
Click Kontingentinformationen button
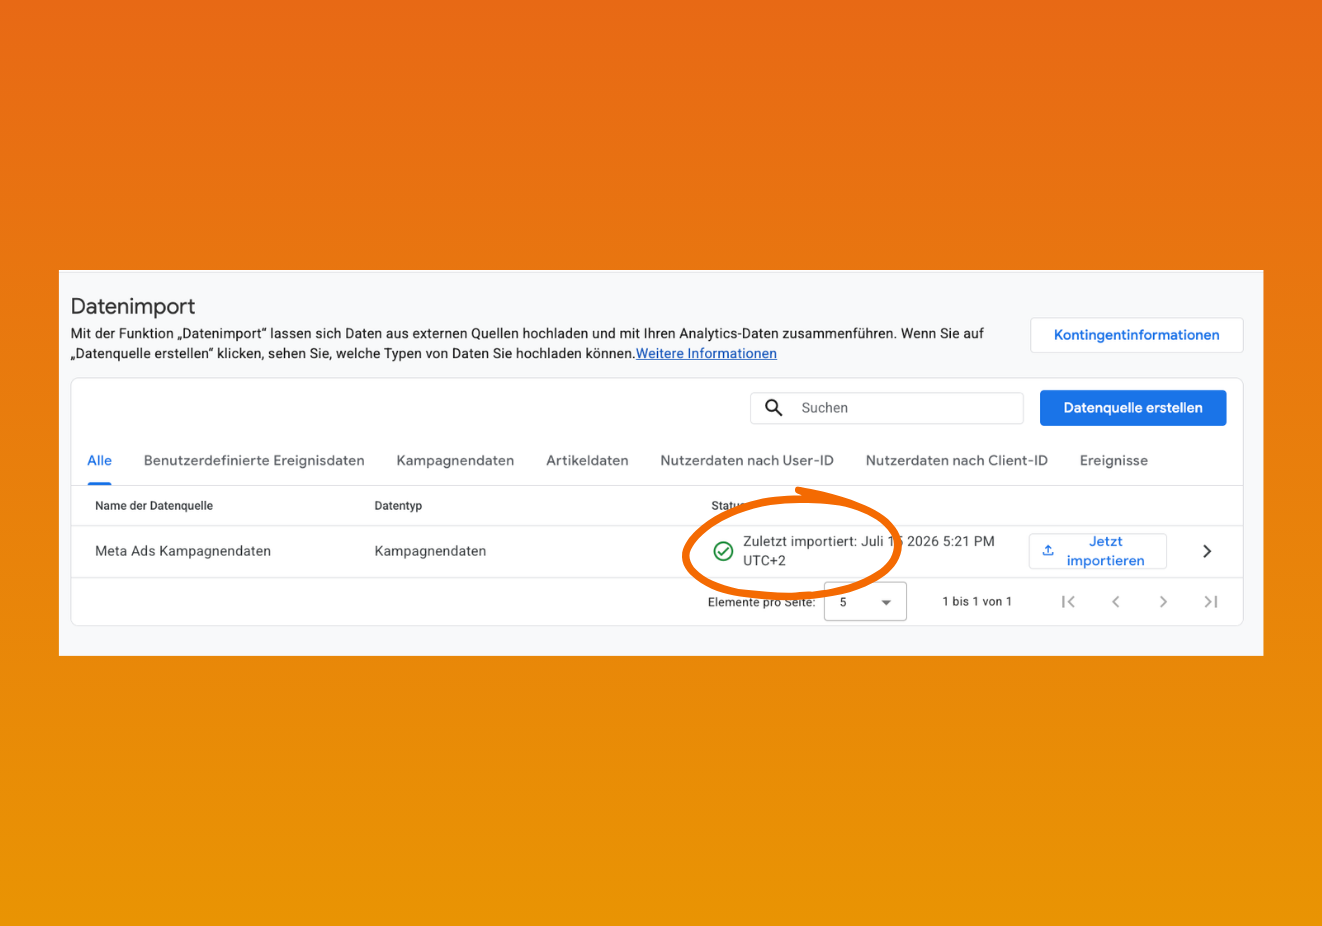pos(1137,335)
